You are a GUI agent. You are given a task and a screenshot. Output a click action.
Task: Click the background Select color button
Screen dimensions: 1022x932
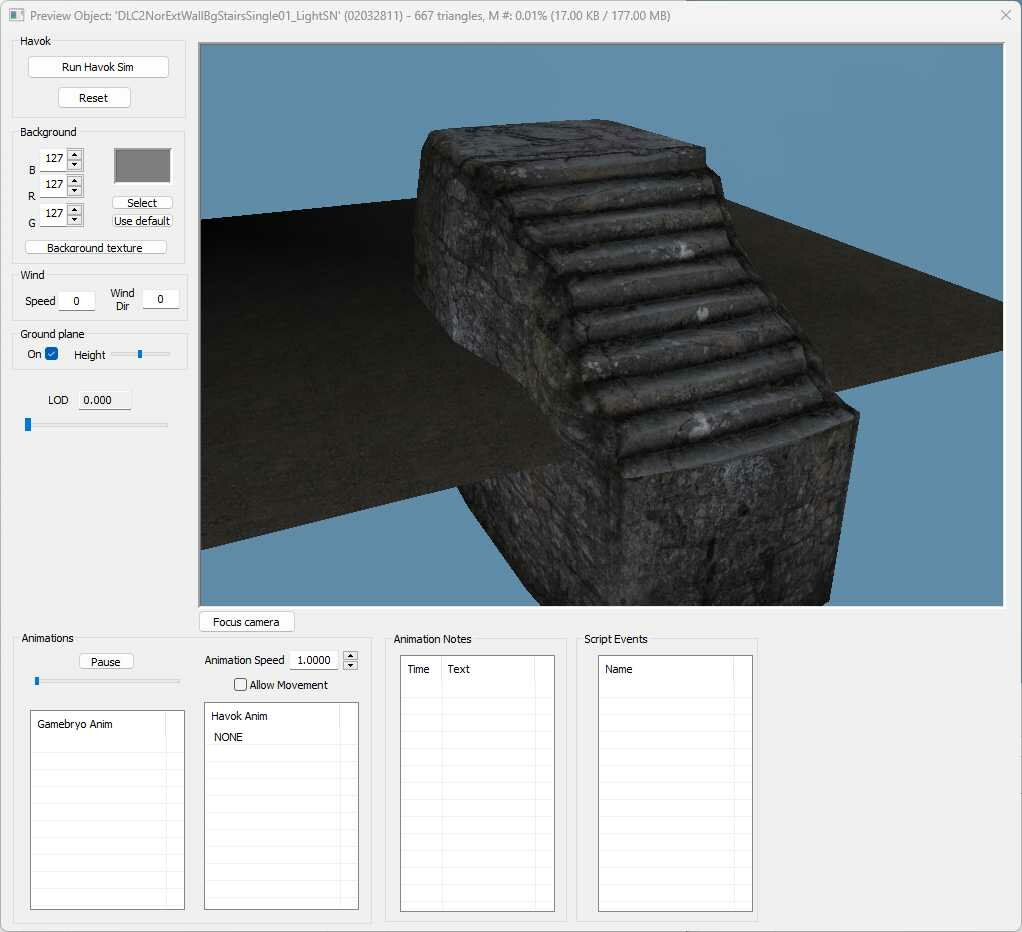(x=142, y=203)
